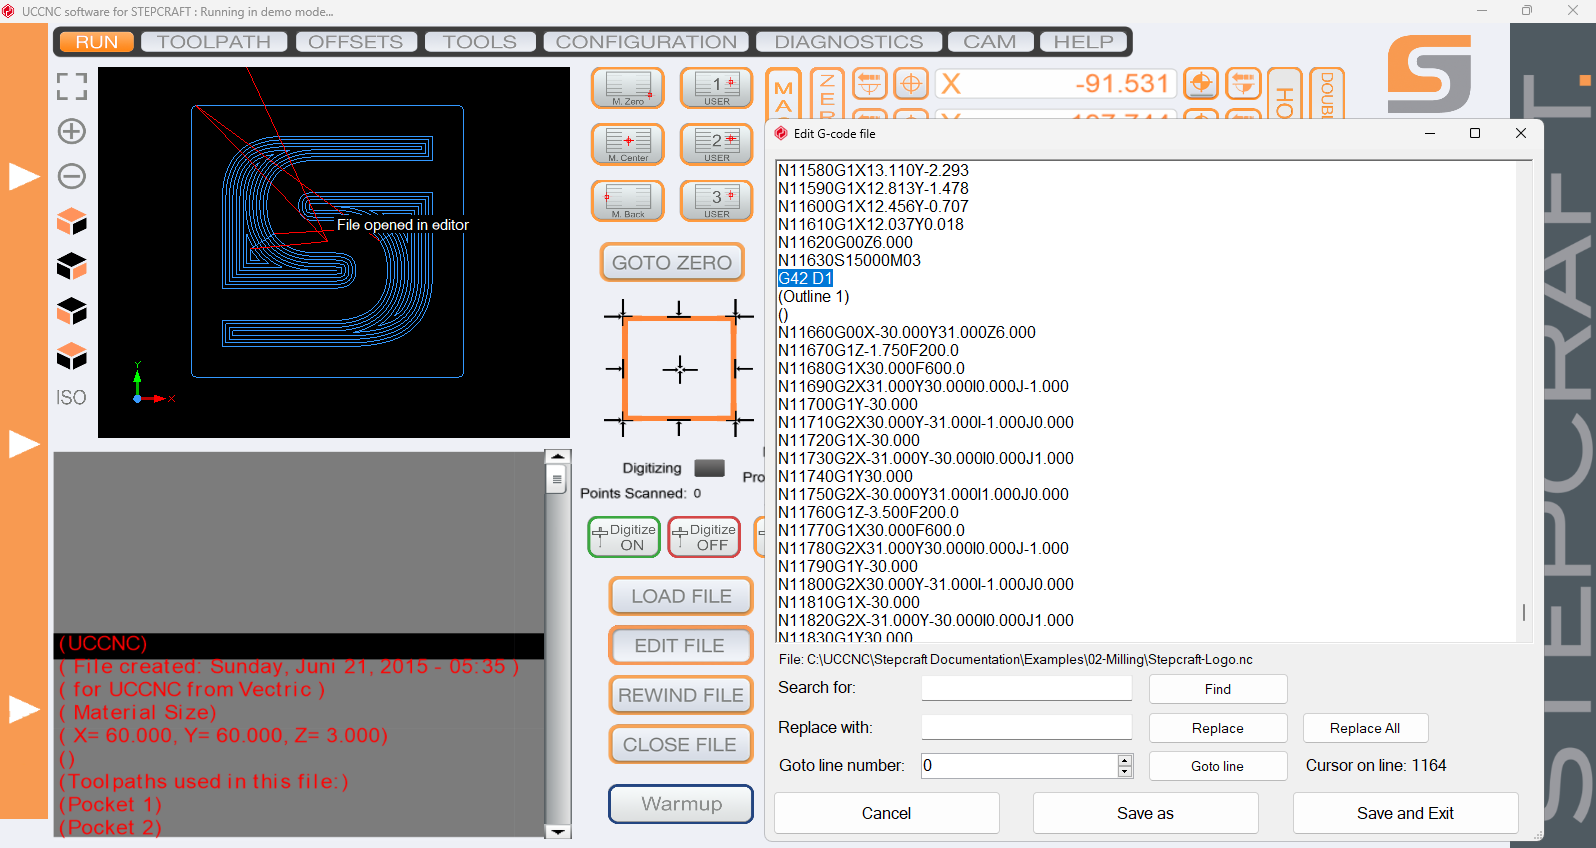The image size is (1596, 848).
Task: Click the Stepcraft S logo
Action: click(1429, 73)
